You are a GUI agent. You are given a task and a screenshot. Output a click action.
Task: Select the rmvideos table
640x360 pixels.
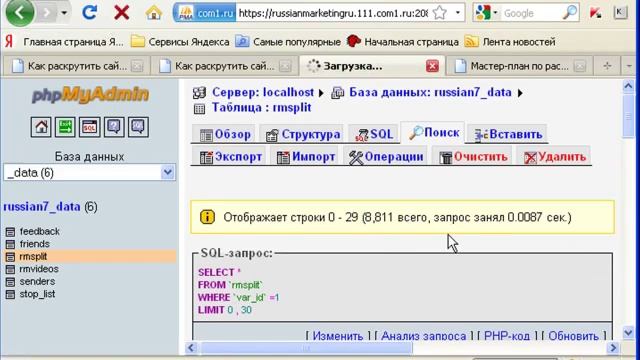tap(39, 269)
